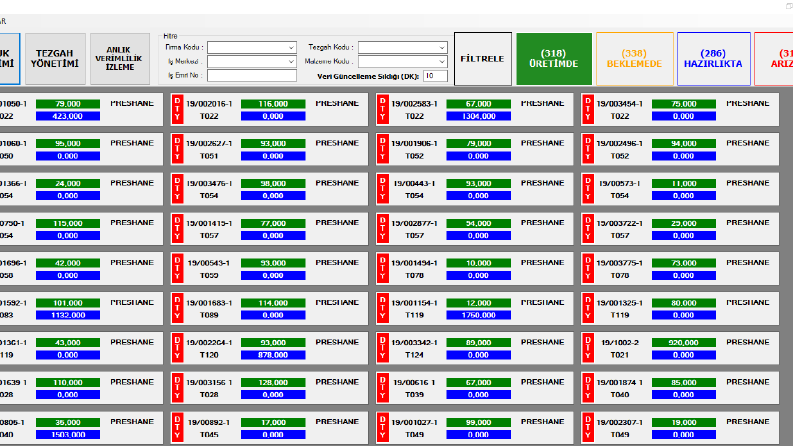Click the DTY badge of order 19/002496-1
This screenshot has width=793, height=446.
(x=588, y=149)
